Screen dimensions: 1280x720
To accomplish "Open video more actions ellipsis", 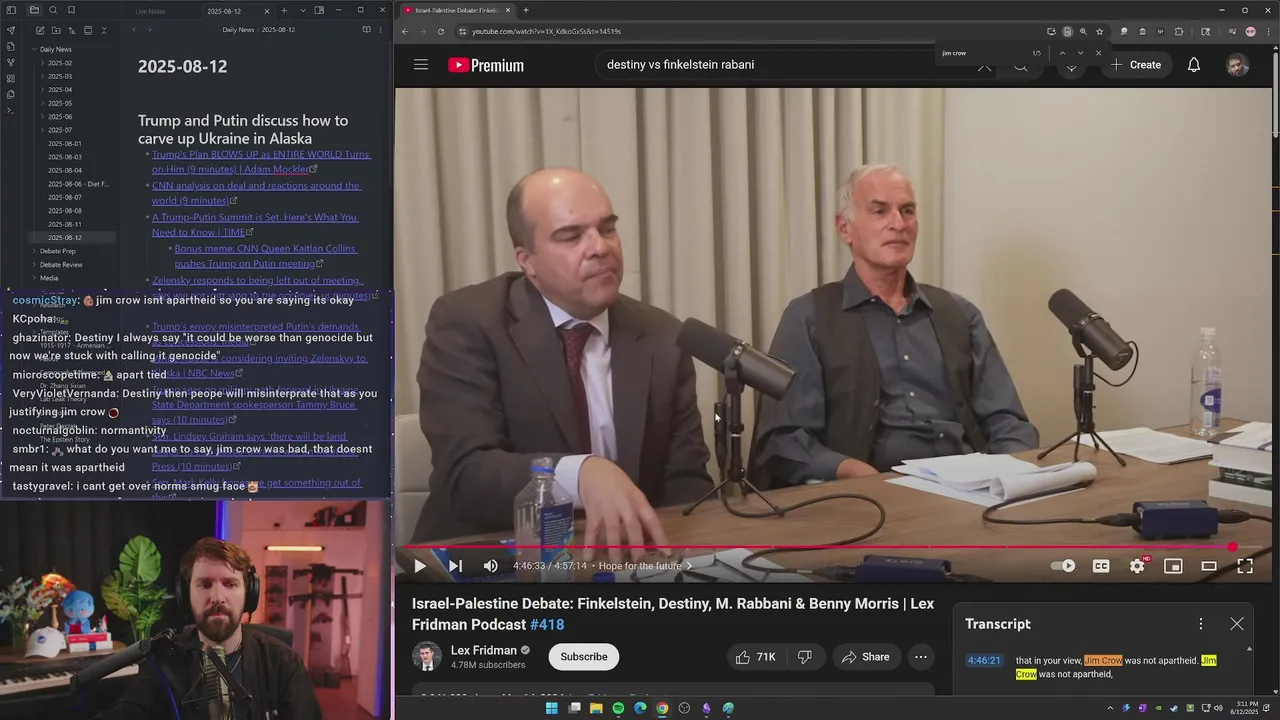I will 921,657.
